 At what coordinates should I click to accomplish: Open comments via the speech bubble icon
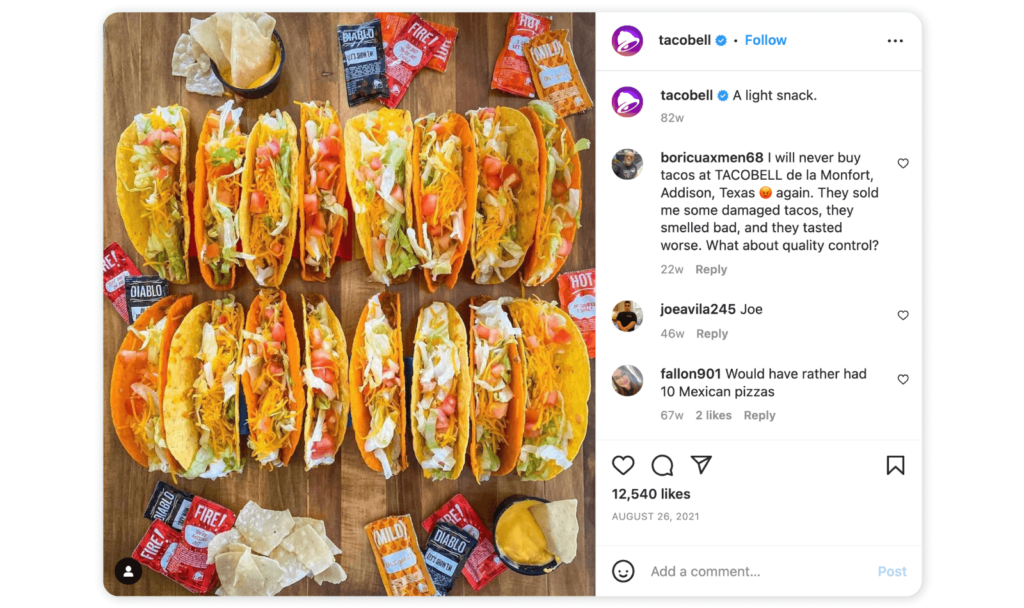click(662, 465)
